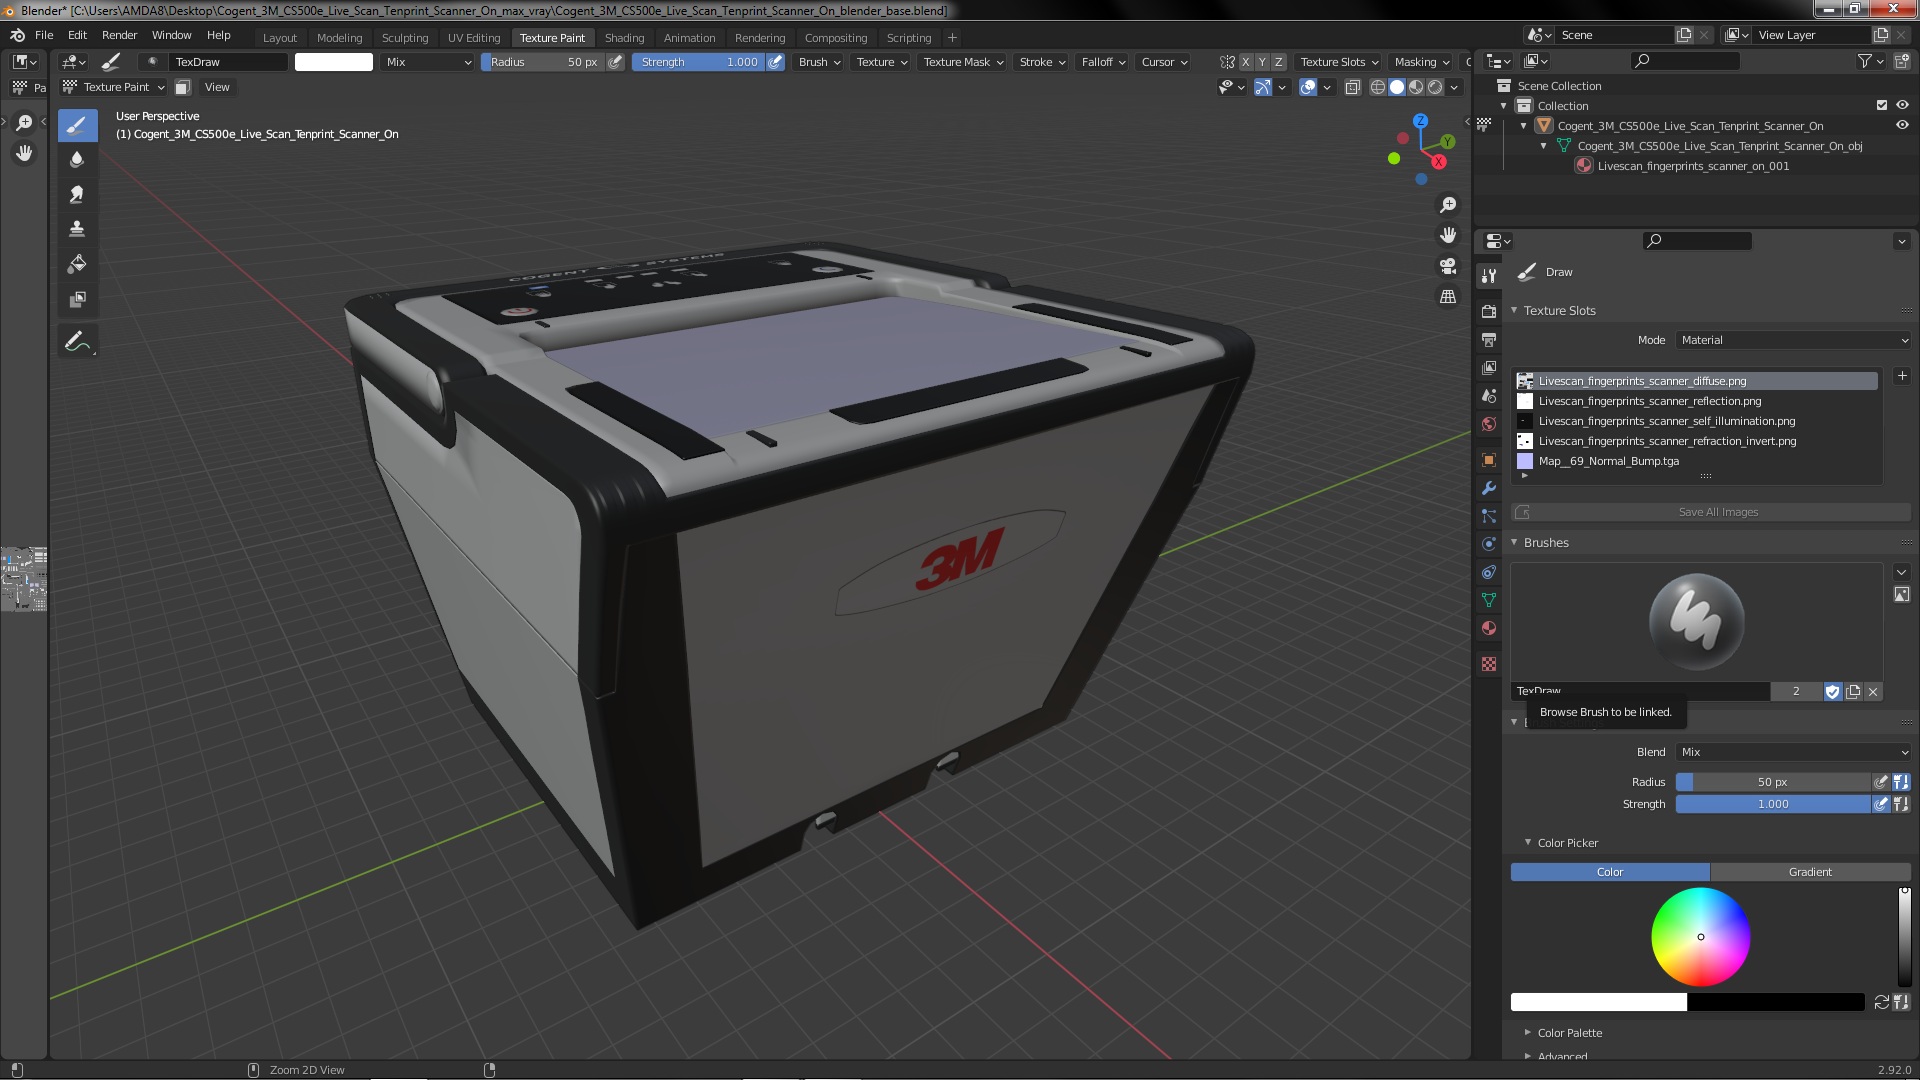Screen dimensions: 1920x1080
Task: Switch perspective/orthographic grid gizmo
Action: [x=1448, y=297]
